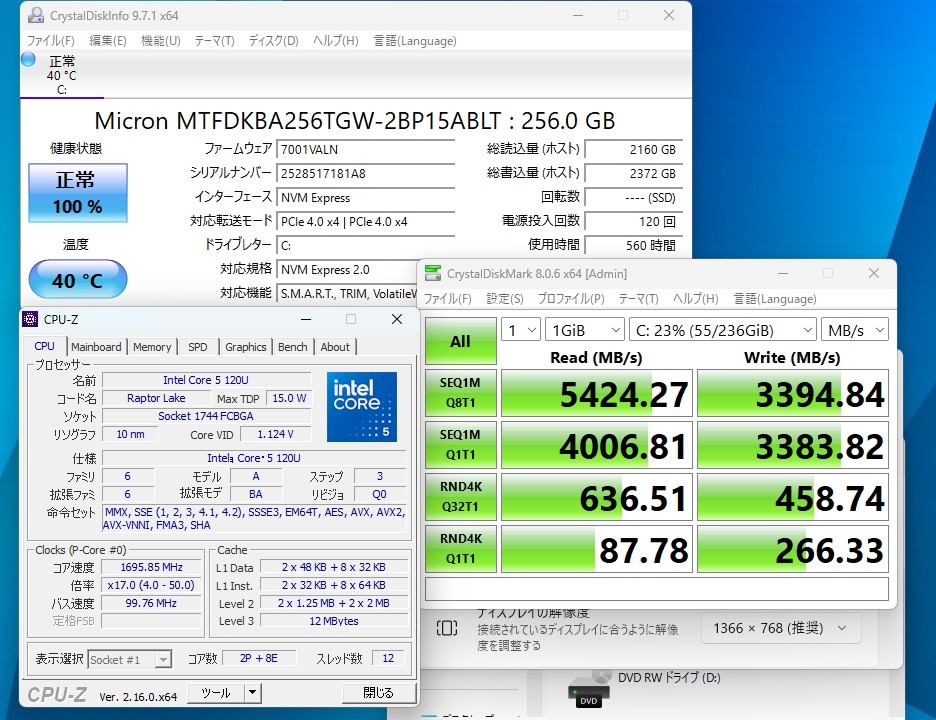
Task: Run the RND4K Q32T1 test
Action: tap(460, 497)
